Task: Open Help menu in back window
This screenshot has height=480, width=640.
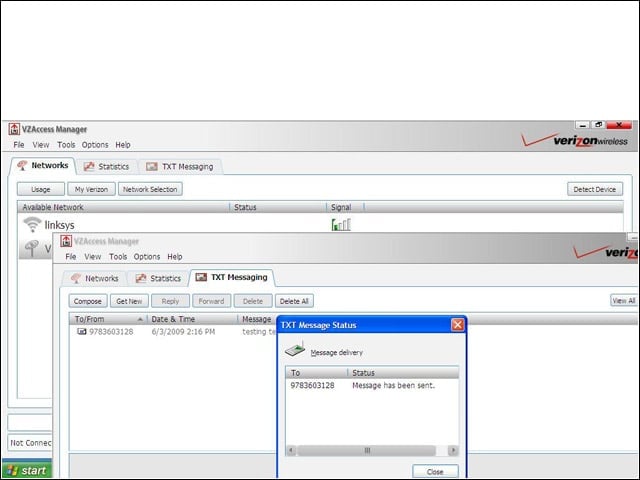Action: pos(123,145)
